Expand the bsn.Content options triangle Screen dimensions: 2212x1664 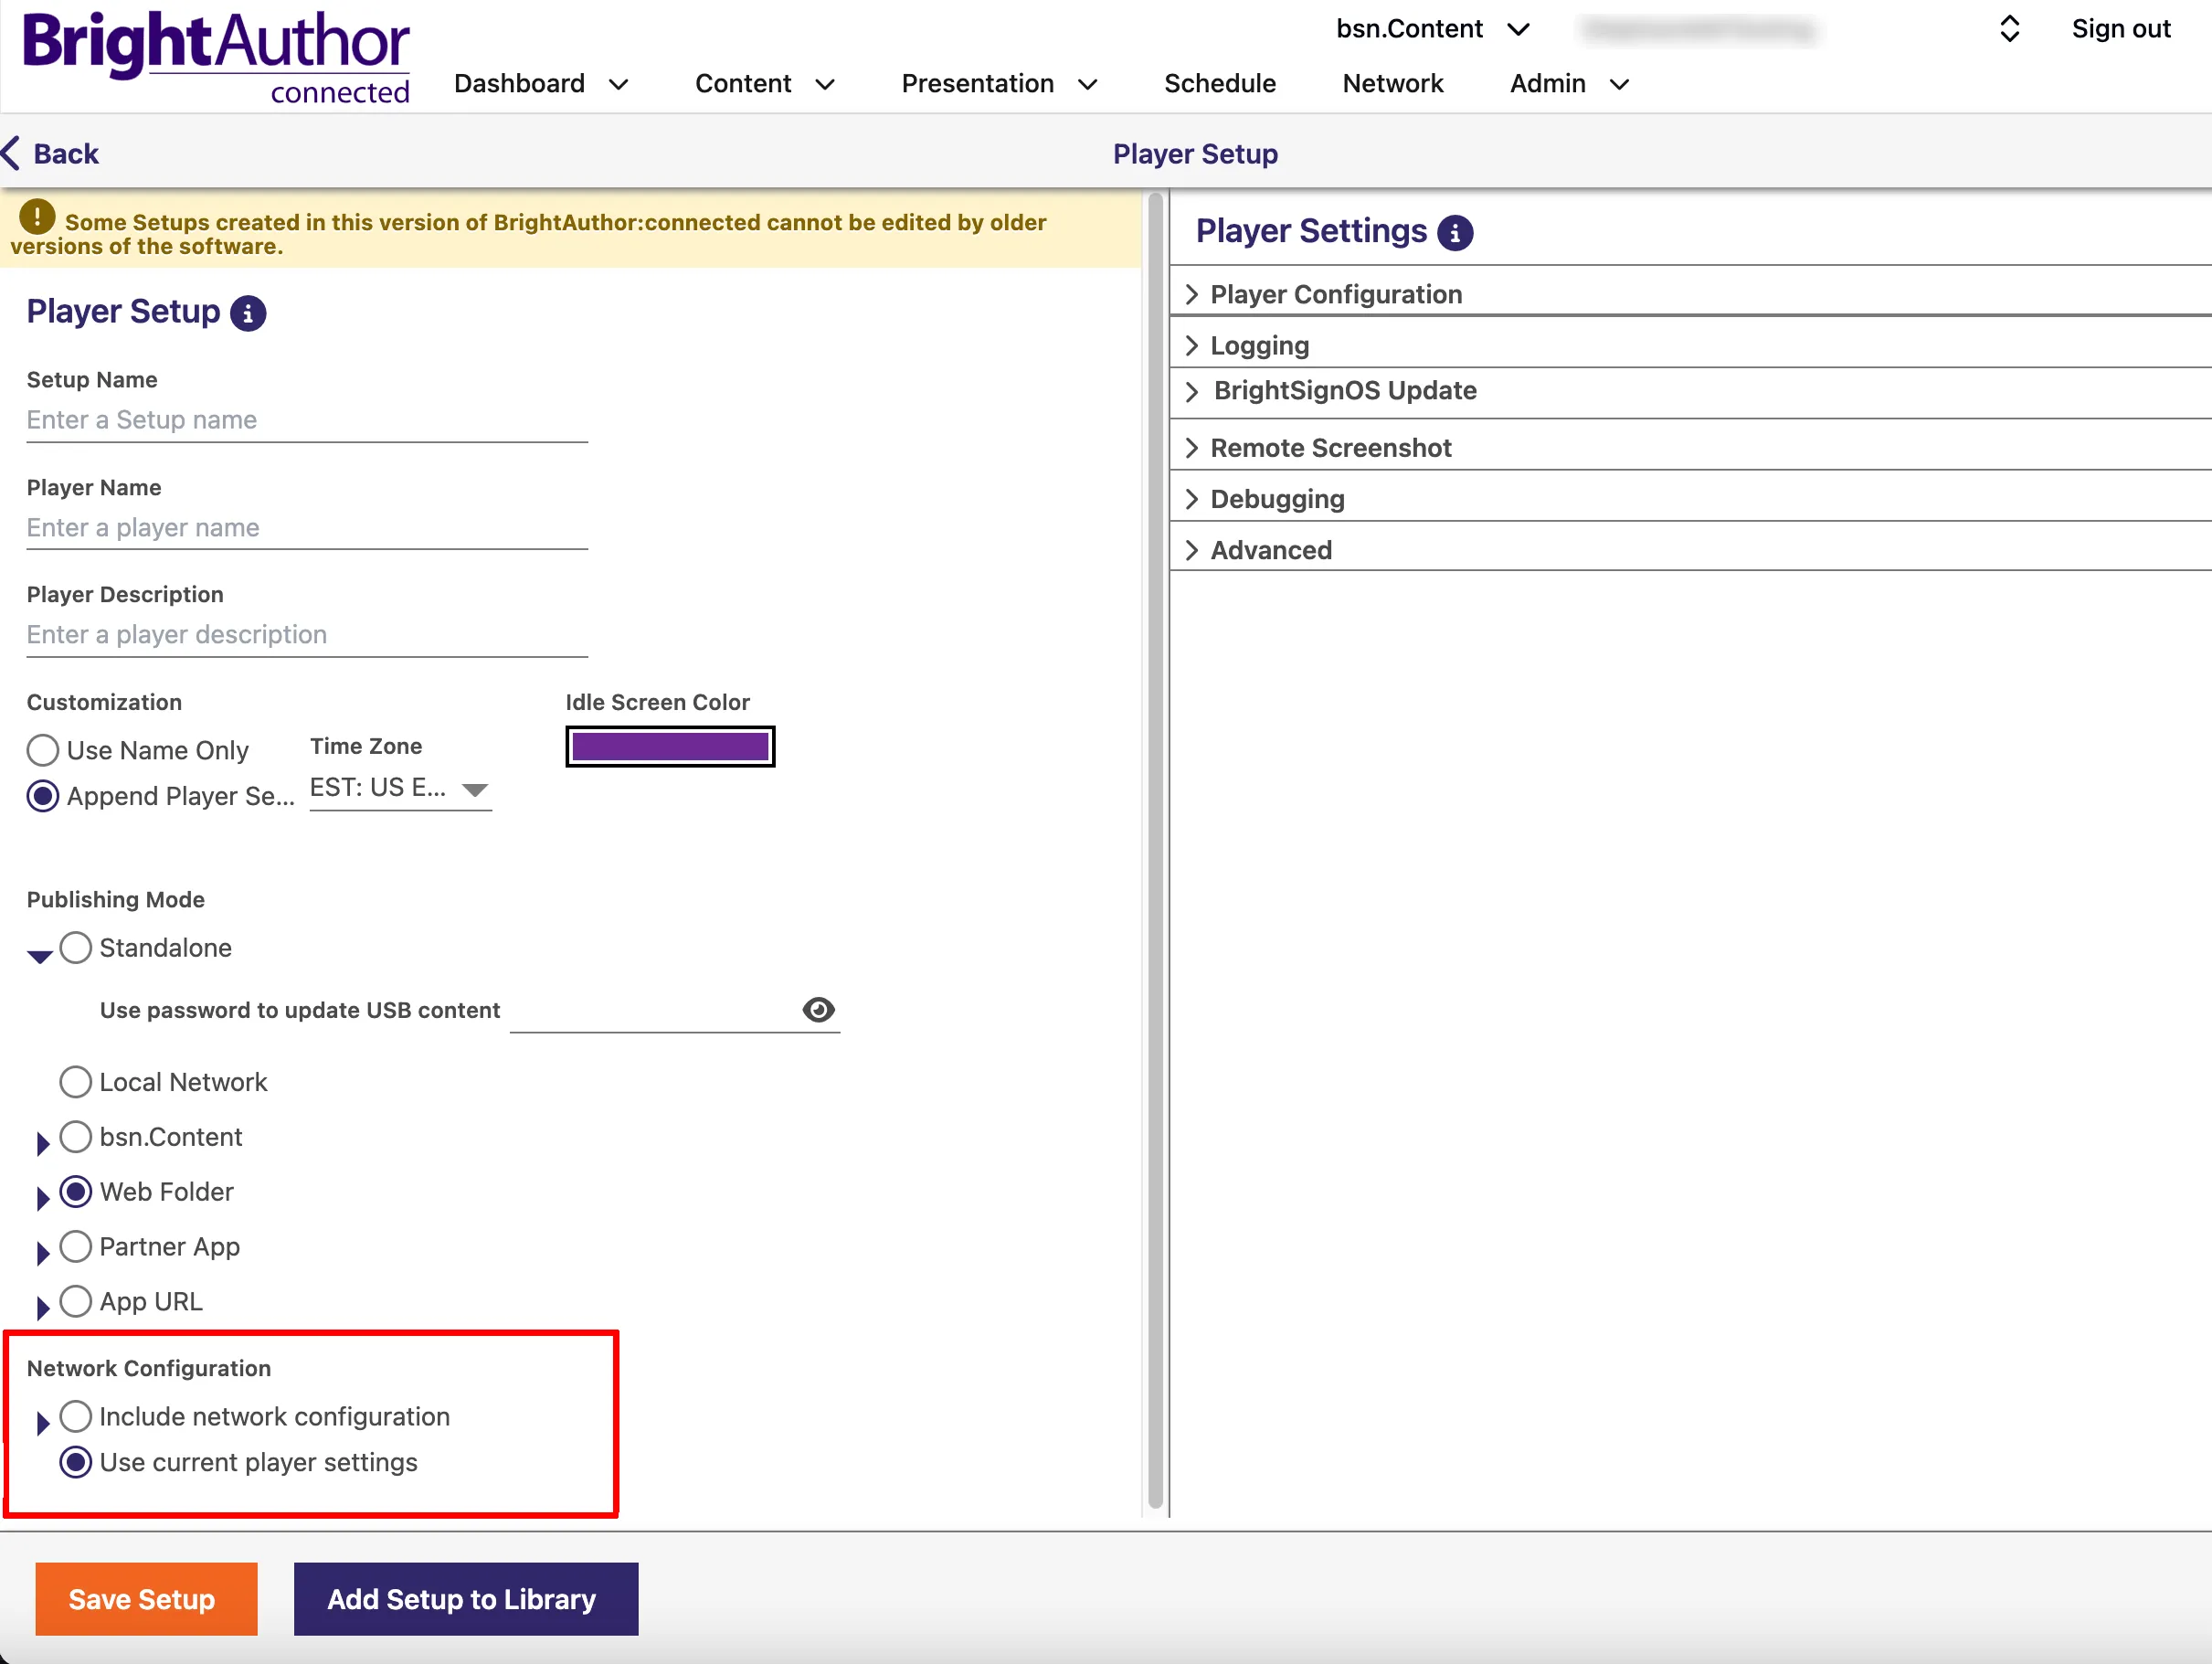(x=43, y=1144)
